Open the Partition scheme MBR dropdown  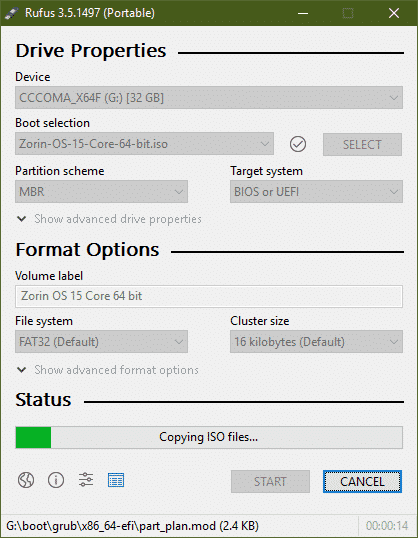[x=101, y=191]
